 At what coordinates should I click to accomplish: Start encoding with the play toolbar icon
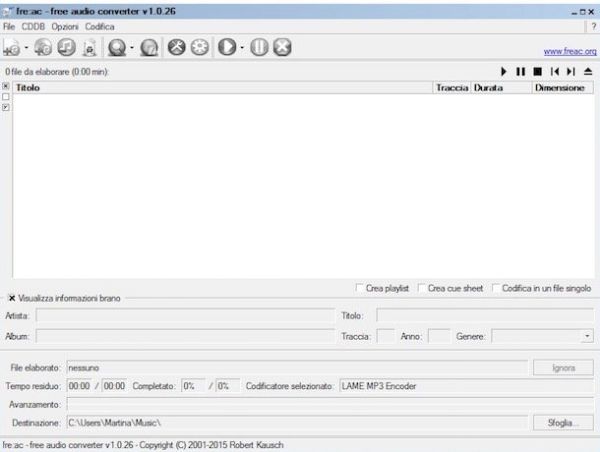(227, 47)
